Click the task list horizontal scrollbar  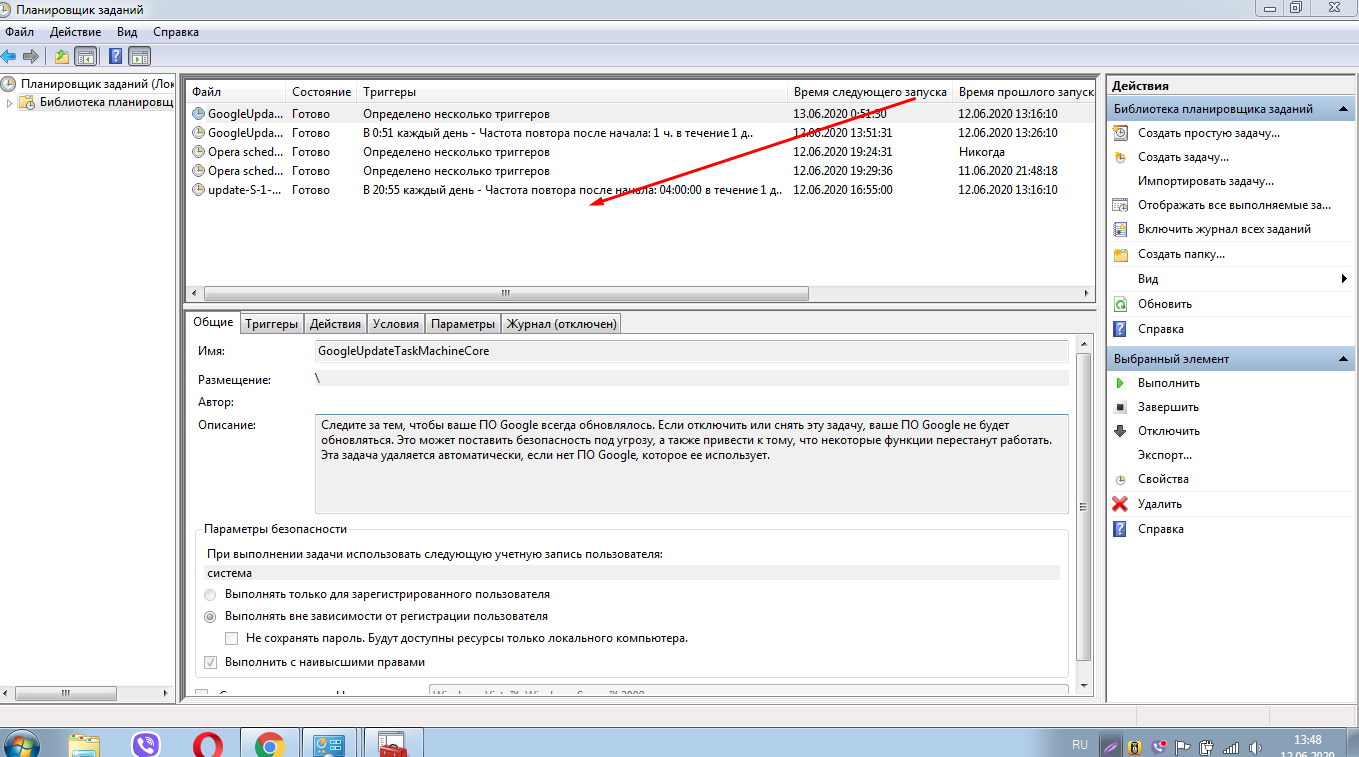coord(506,294)
